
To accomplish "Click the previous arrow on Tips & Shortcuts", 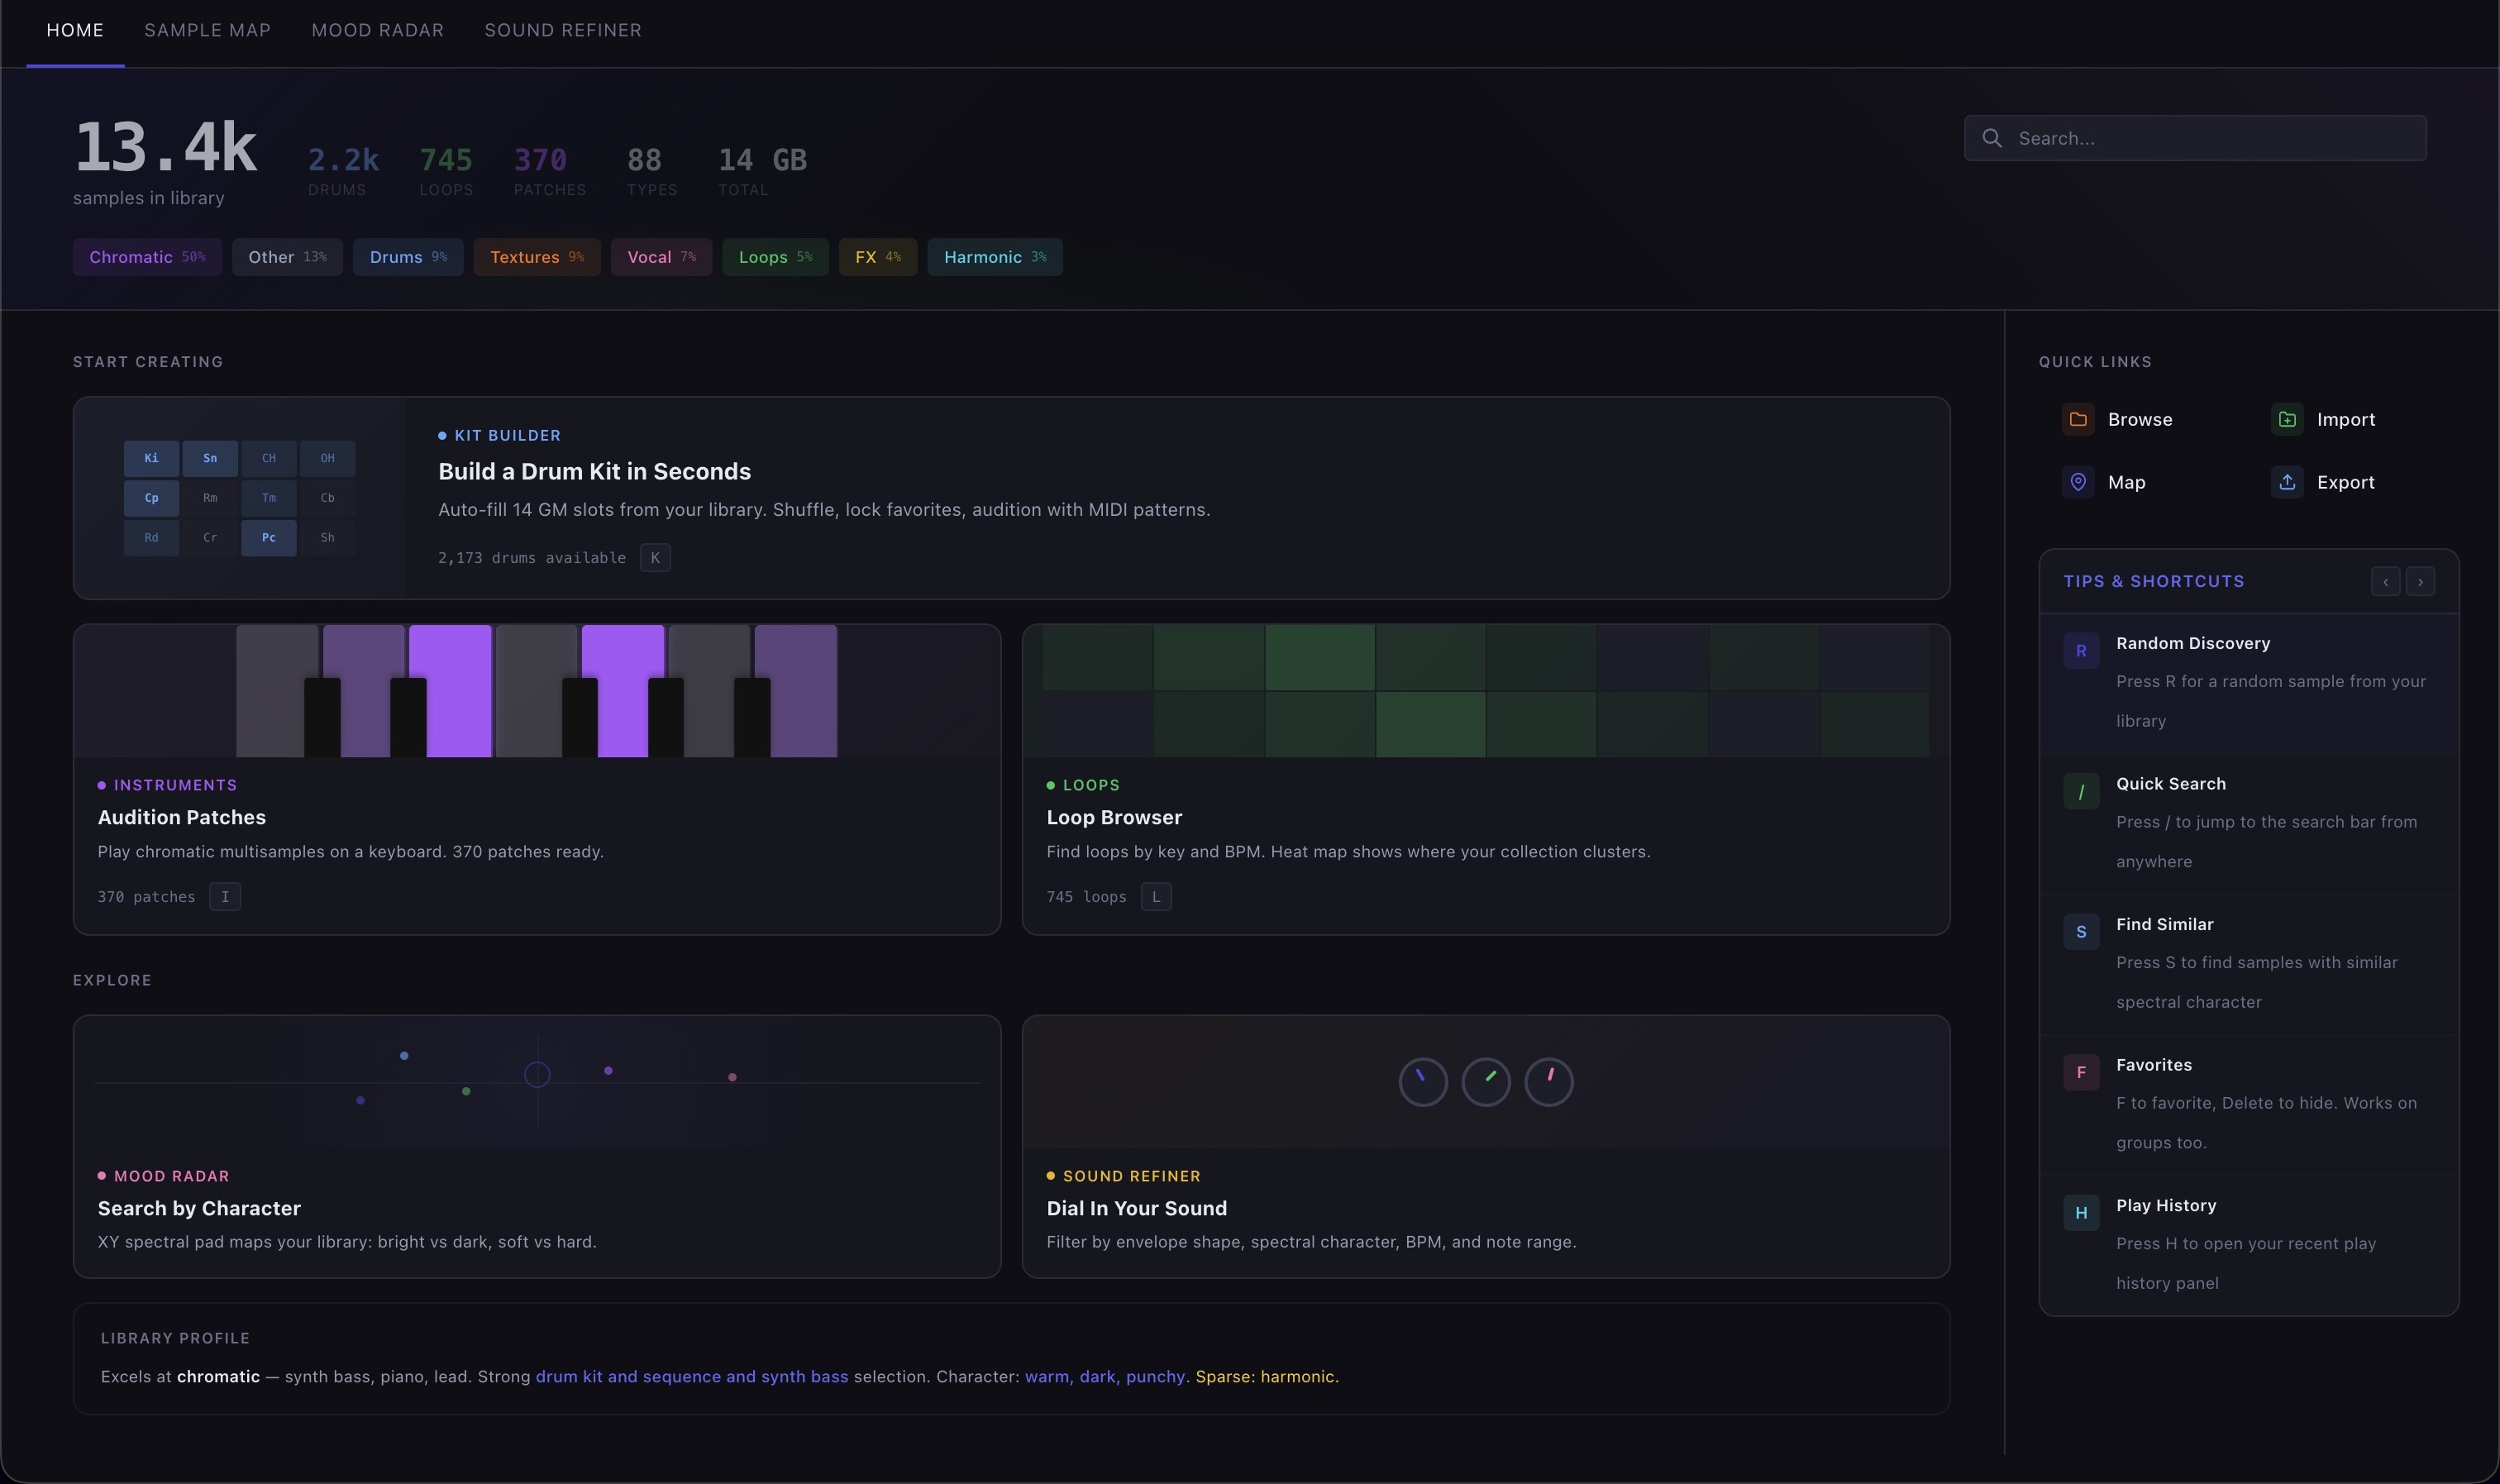I will click(2385, 582).
